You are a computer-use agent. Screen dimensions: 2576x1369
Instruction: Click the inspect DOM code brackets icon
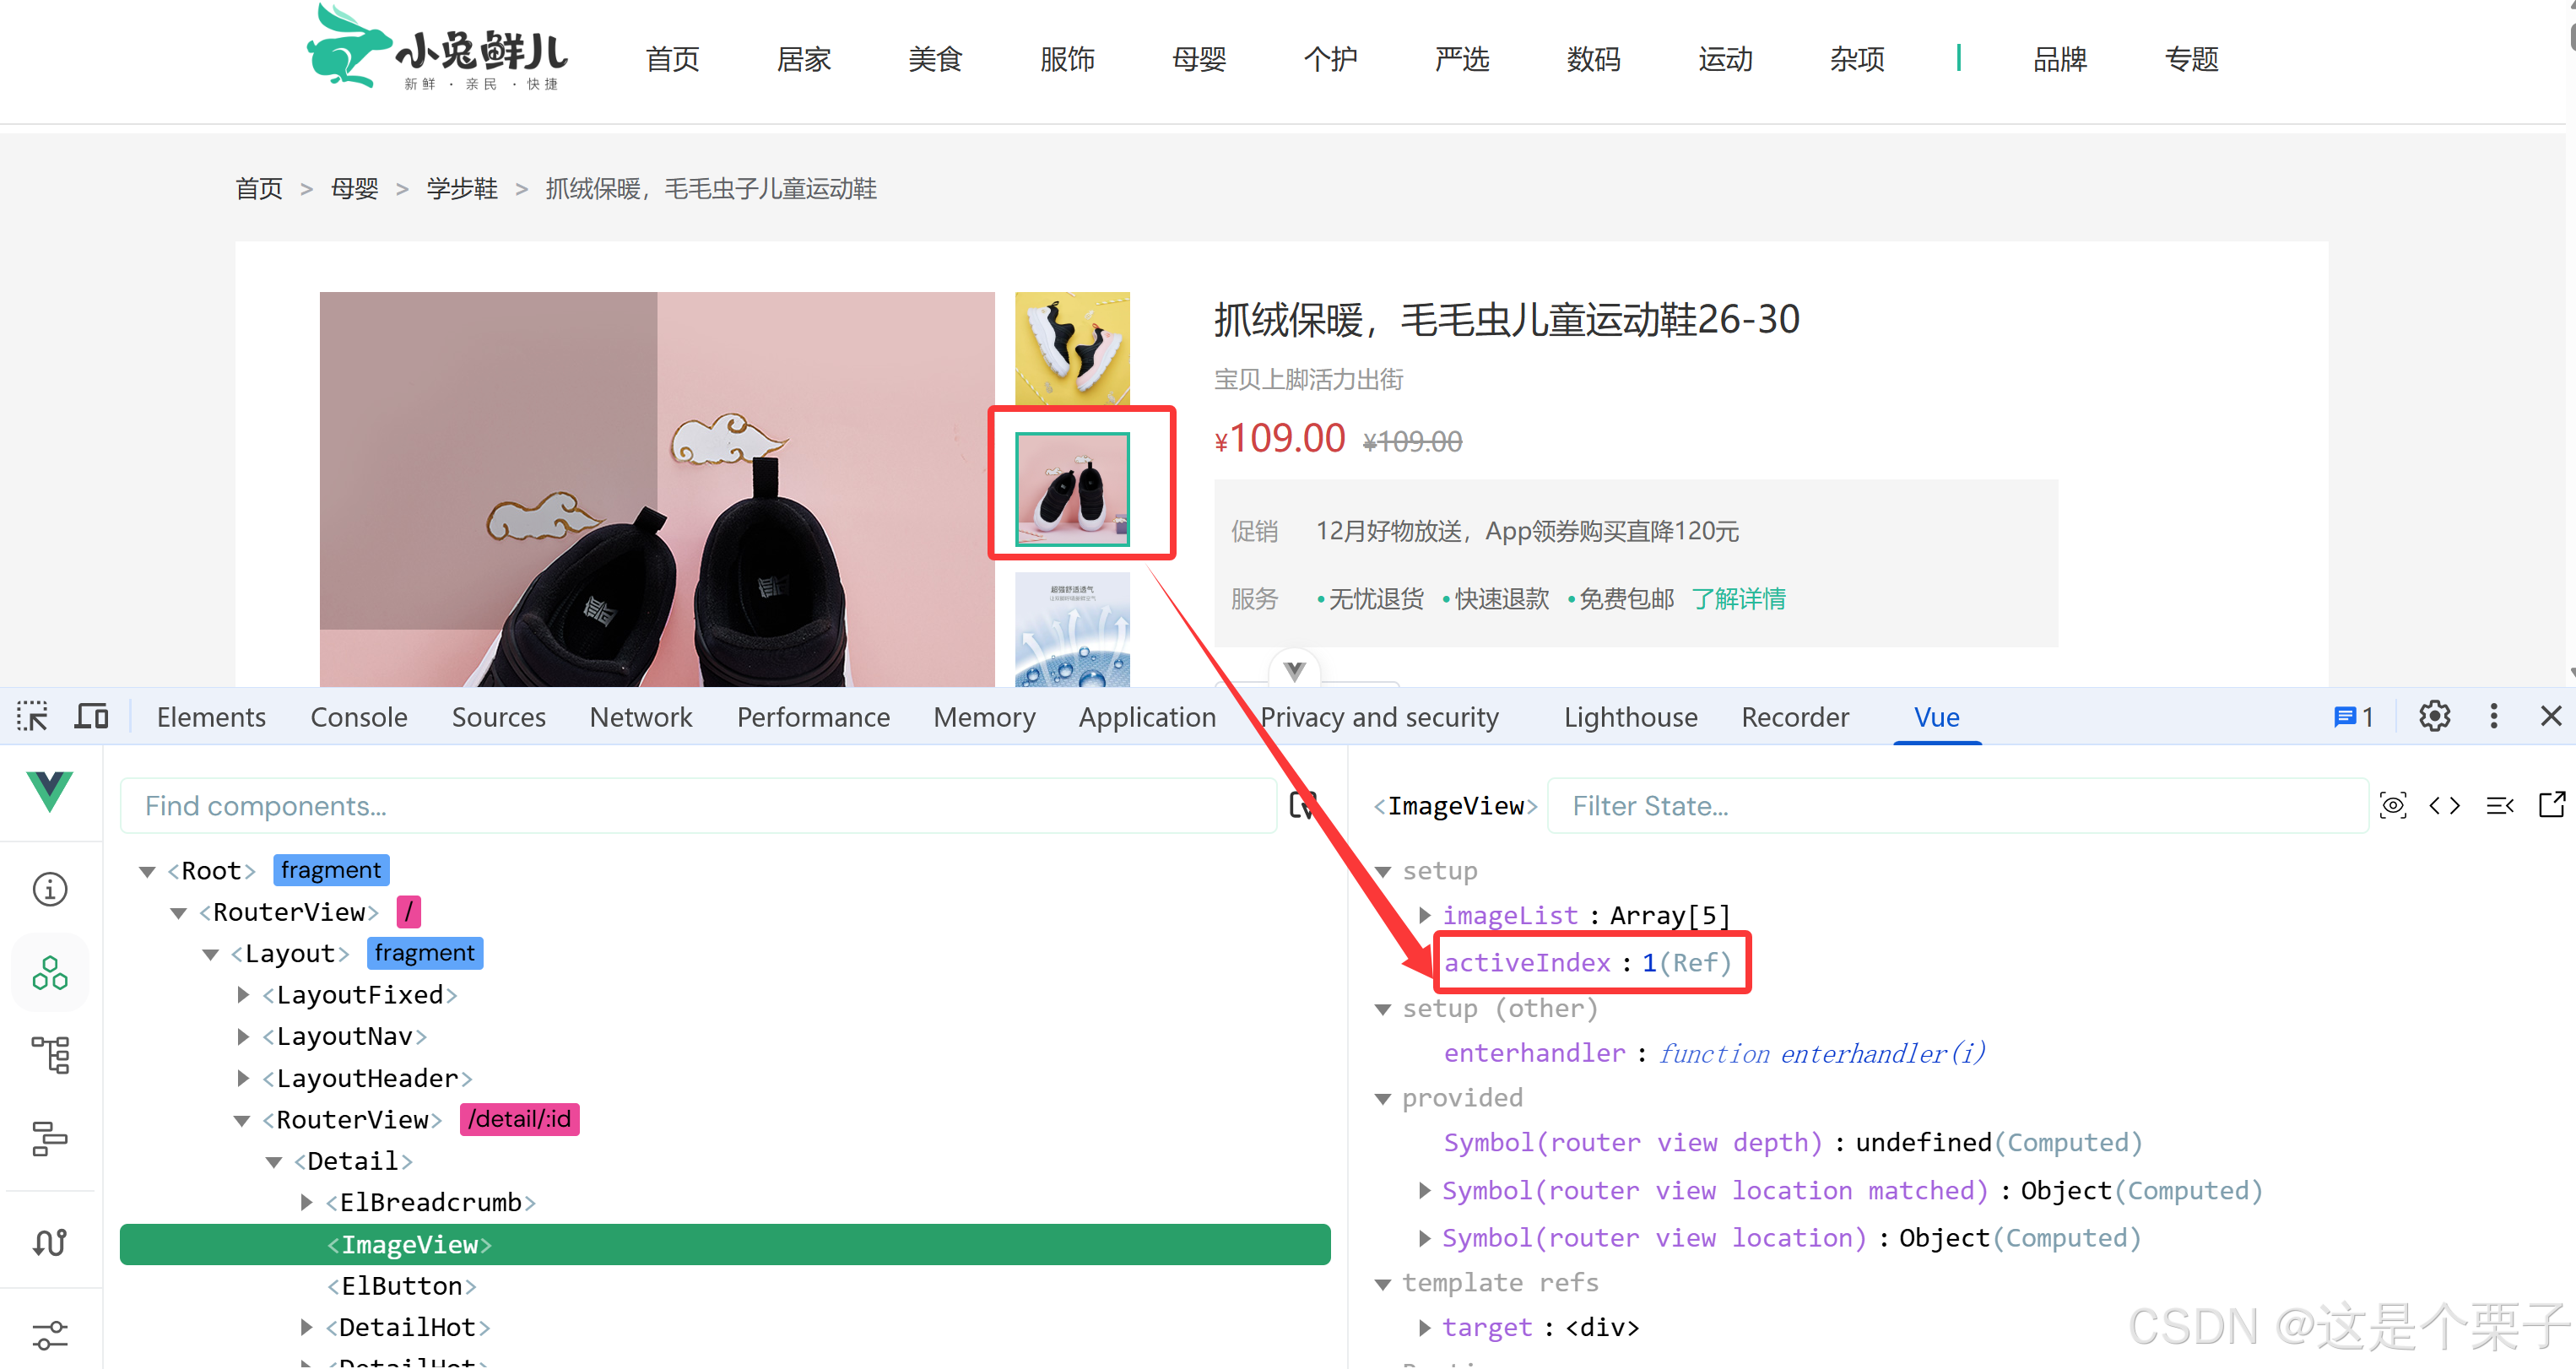(x=2445, y=805)
